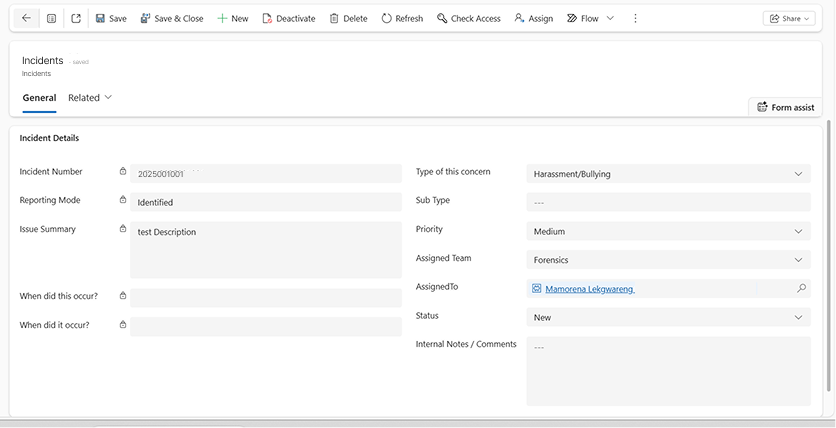This screenshot has width=836, height=428.
Task: Run Check Access command
Action: coord(469,18)
